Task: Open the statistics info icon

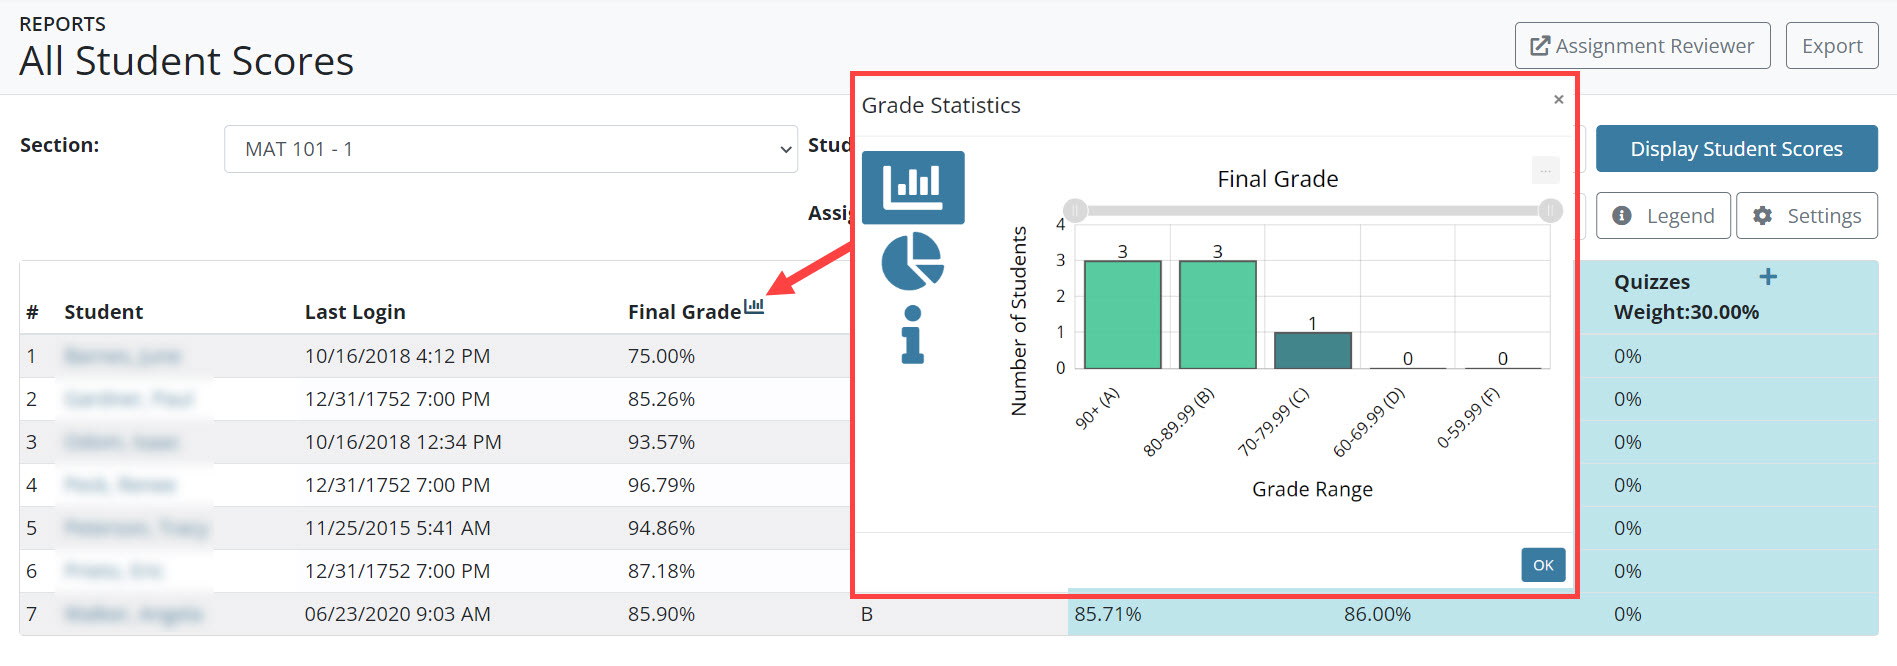Action: 911,334
